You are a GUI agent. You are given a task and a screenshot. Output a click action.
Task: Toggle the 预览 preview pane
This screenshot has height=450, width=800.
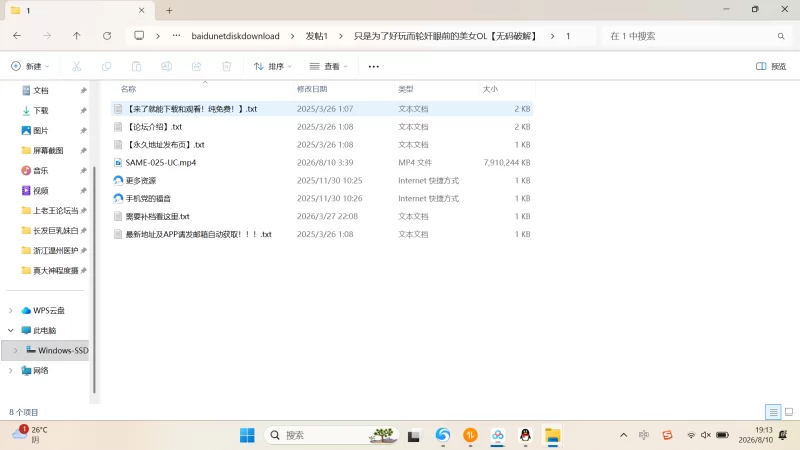click(771, 66)
